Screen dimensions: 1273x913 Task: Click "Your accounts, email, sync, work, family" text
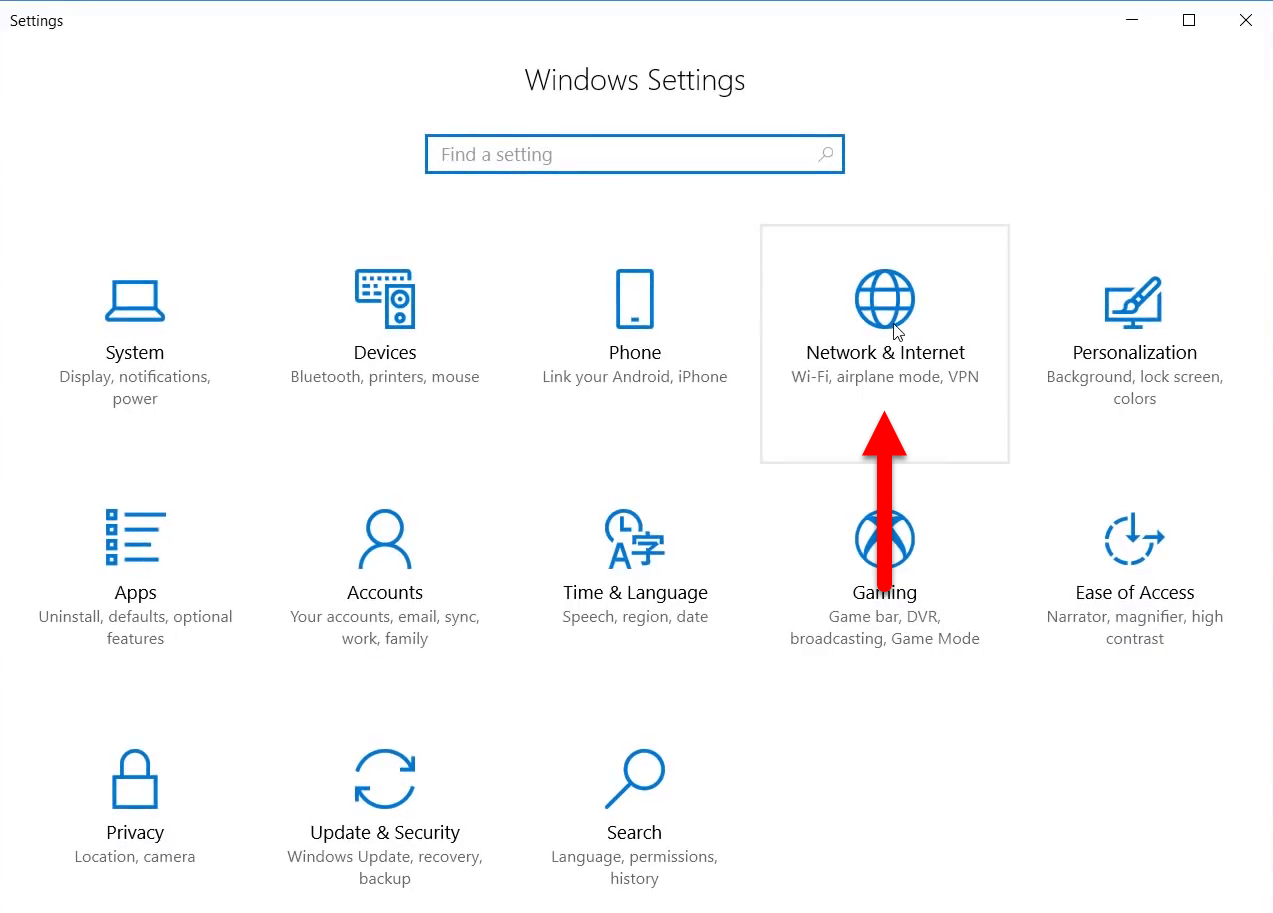coord(385,628)
